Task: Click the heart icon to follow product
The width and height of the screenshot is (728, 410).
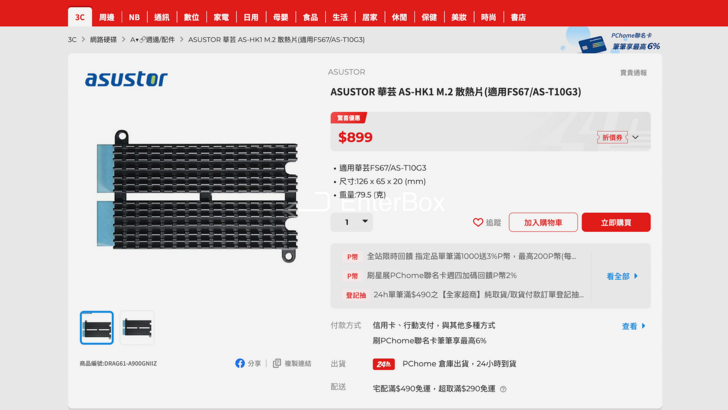Action: tap(478, 222)
